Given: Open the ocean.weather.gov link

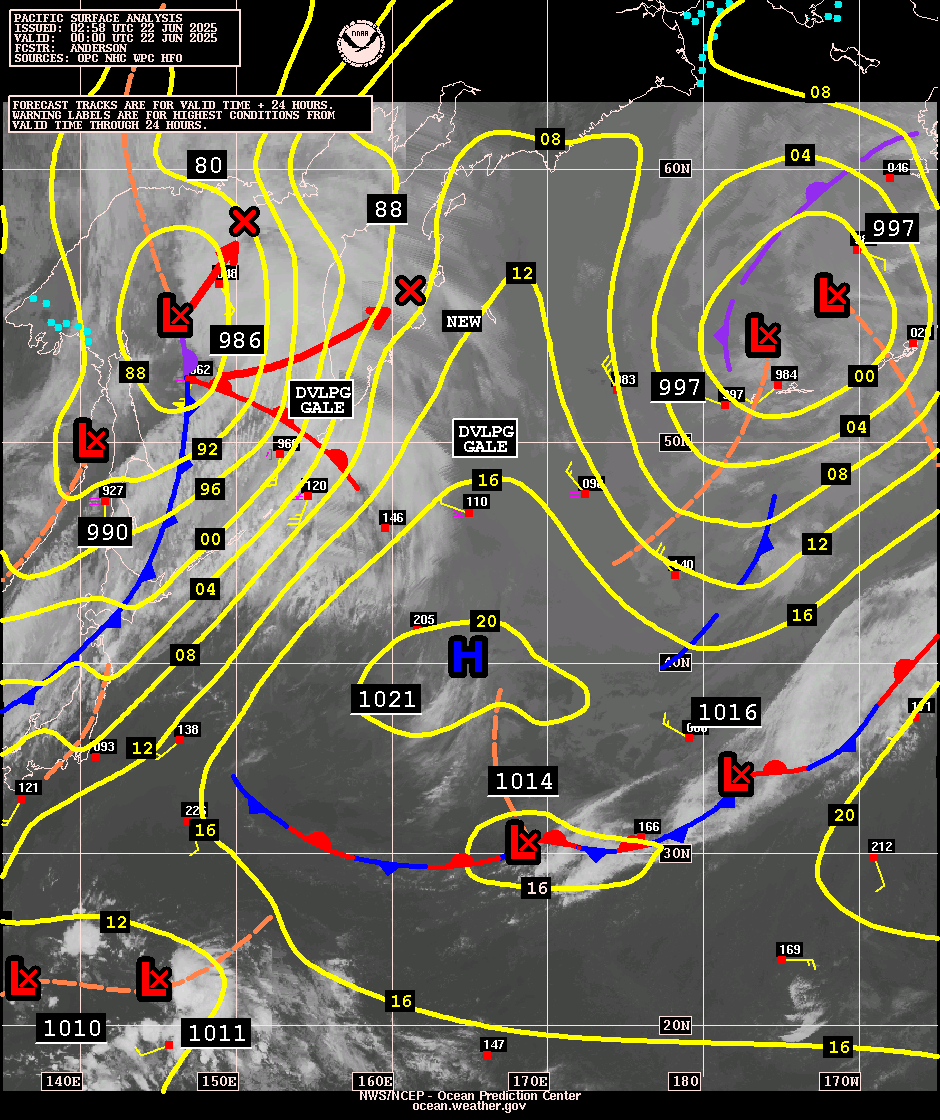Looking at the screenshot, I should coord(469,1106).
